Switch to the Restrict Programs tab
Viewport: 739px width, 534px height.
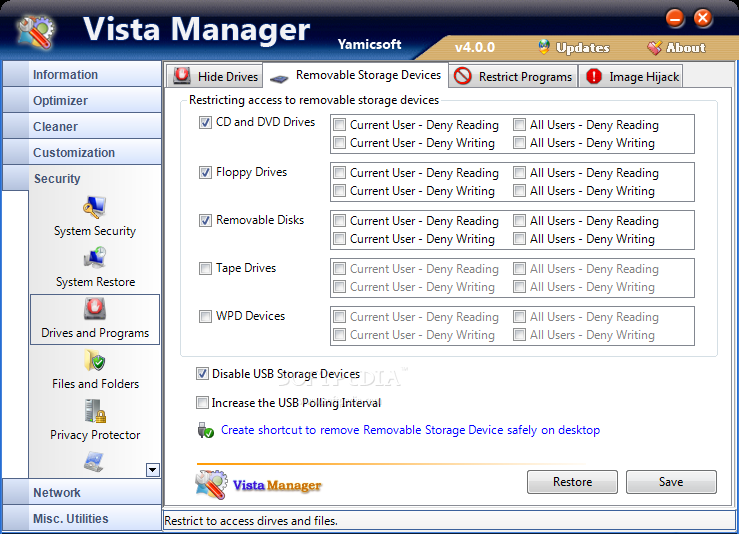point(513,76)
